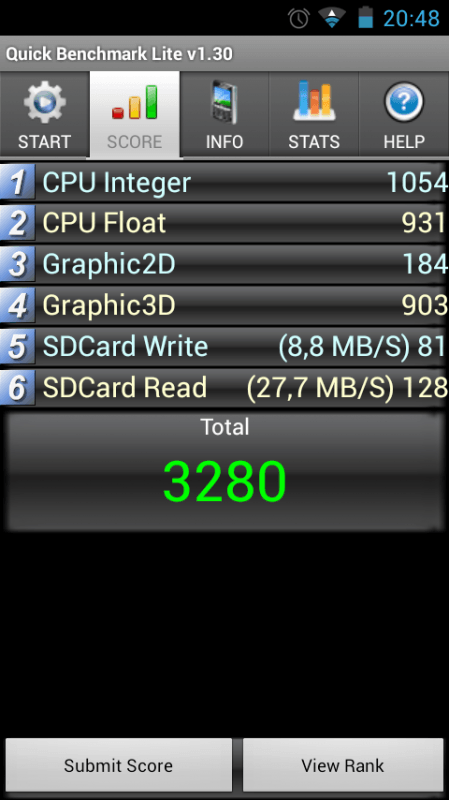449x800 pixels.
Task: Tap the battery status icon
Action: coord(365,17)
